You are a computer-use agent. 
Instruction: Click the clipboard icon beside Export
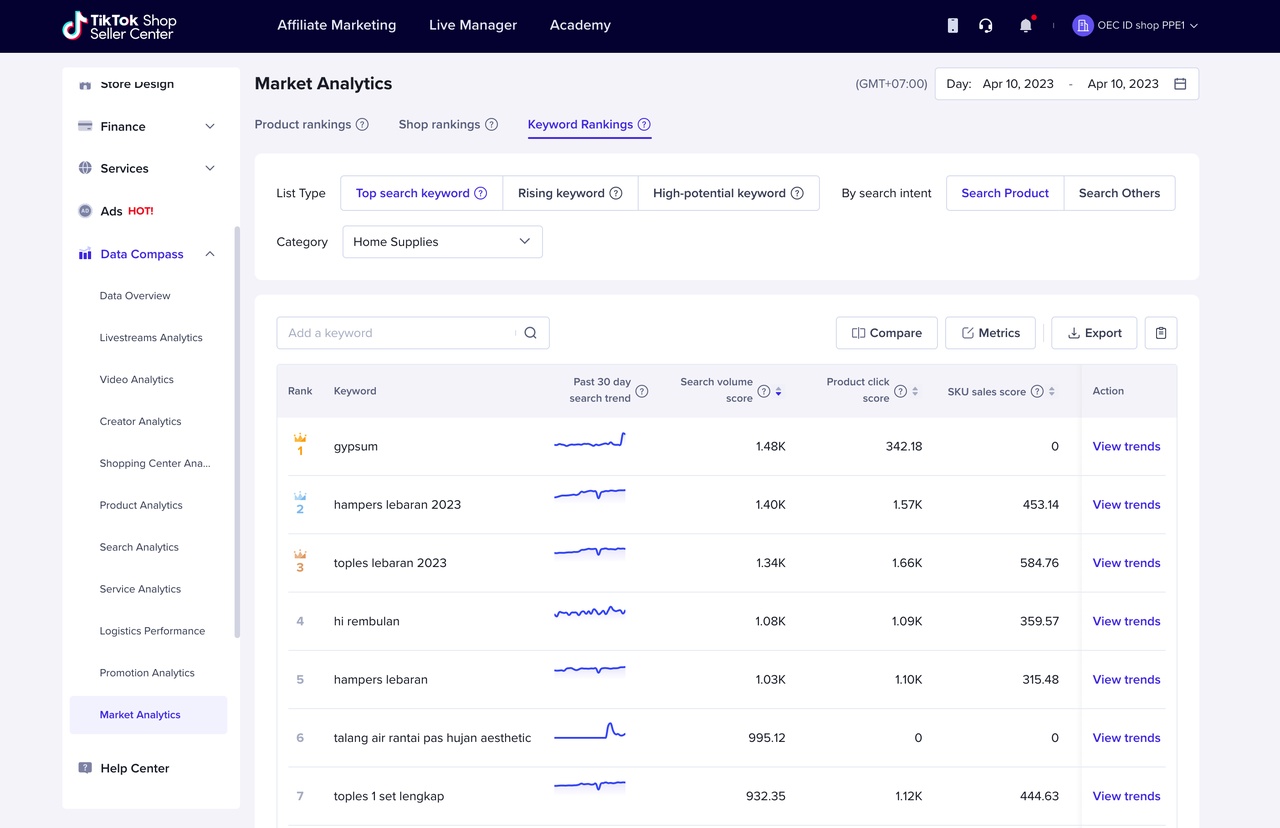click(1161, 333)
